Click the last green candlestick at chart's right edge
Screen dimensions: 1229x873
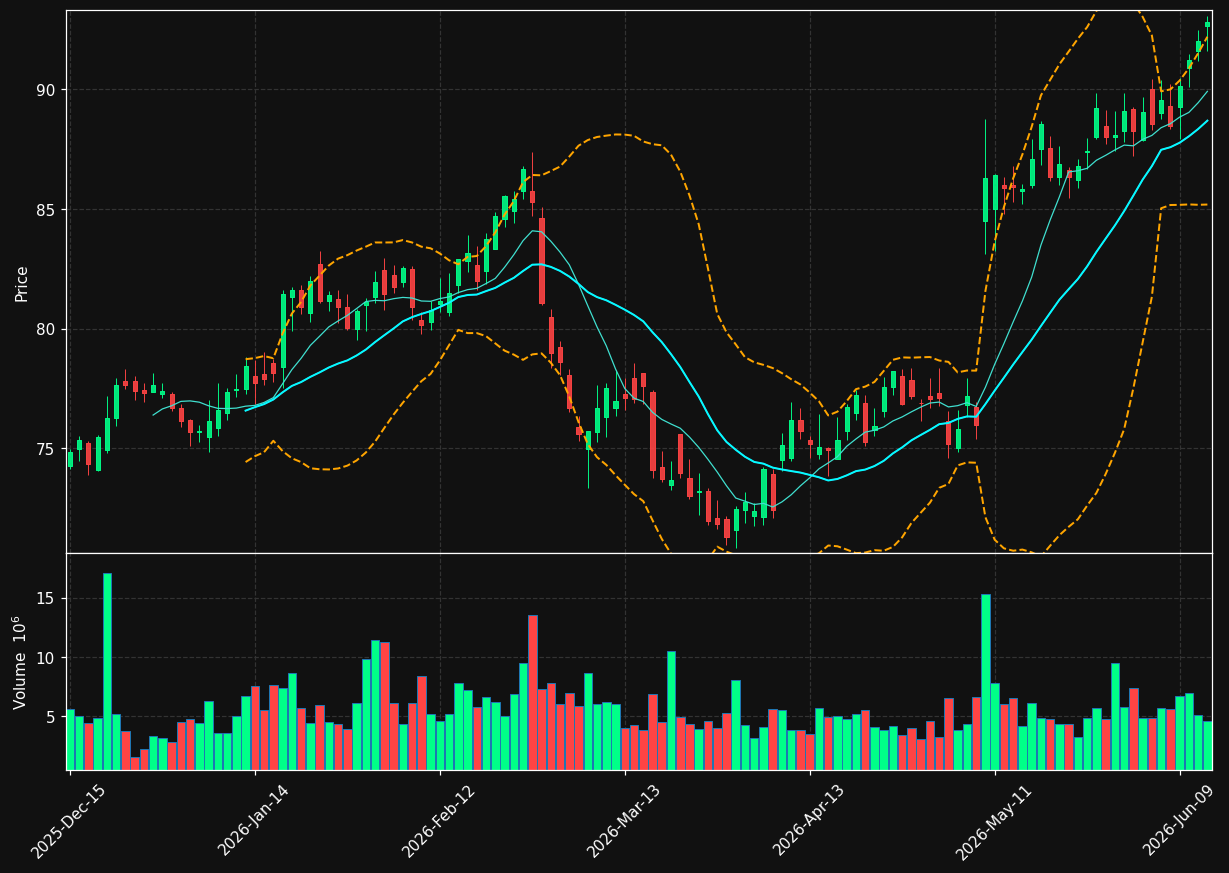pos(1207,24)
